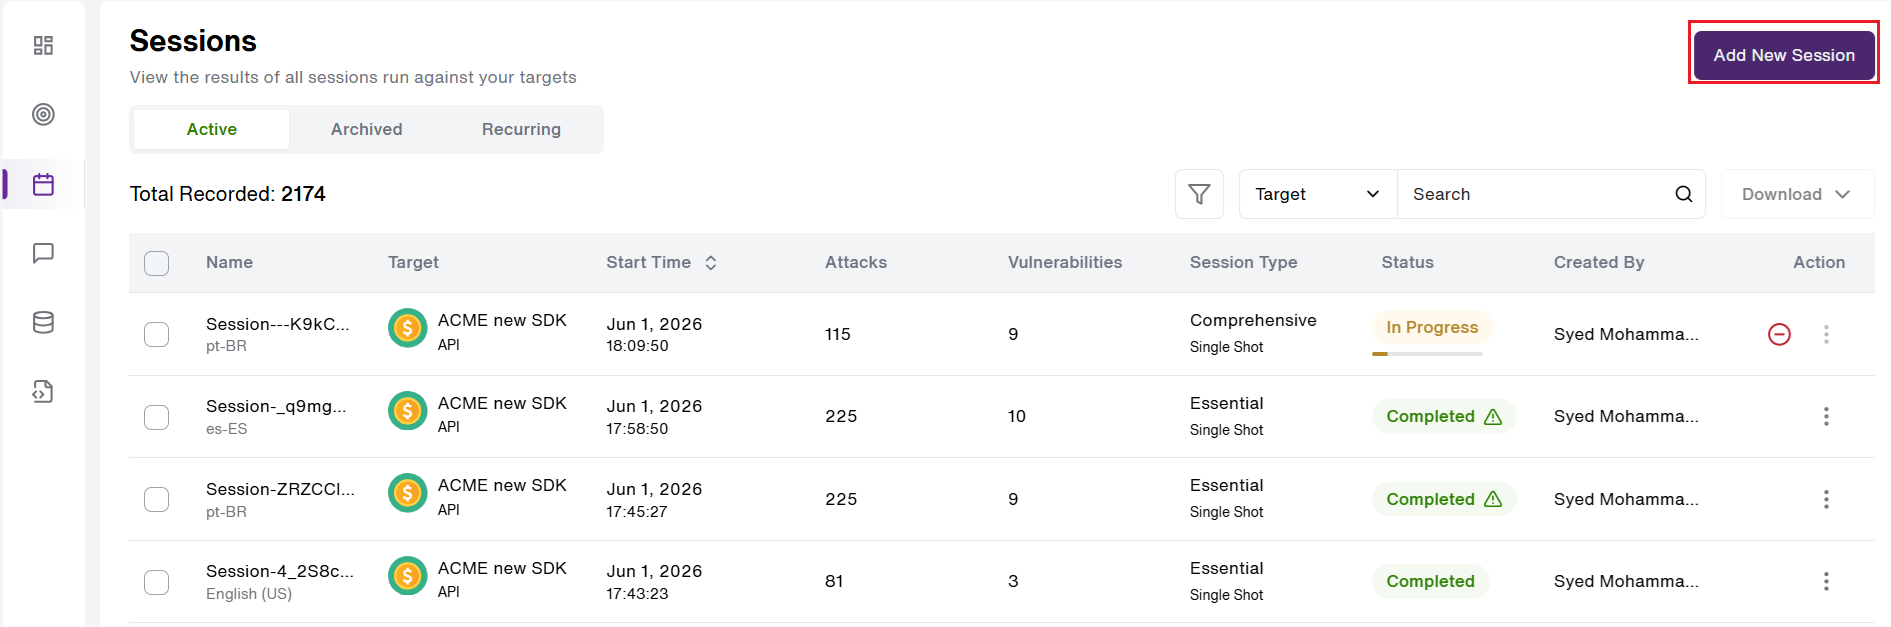Switch to the Archived tab
This screenshot has height=627, width=1891.
tap(367, 129)
